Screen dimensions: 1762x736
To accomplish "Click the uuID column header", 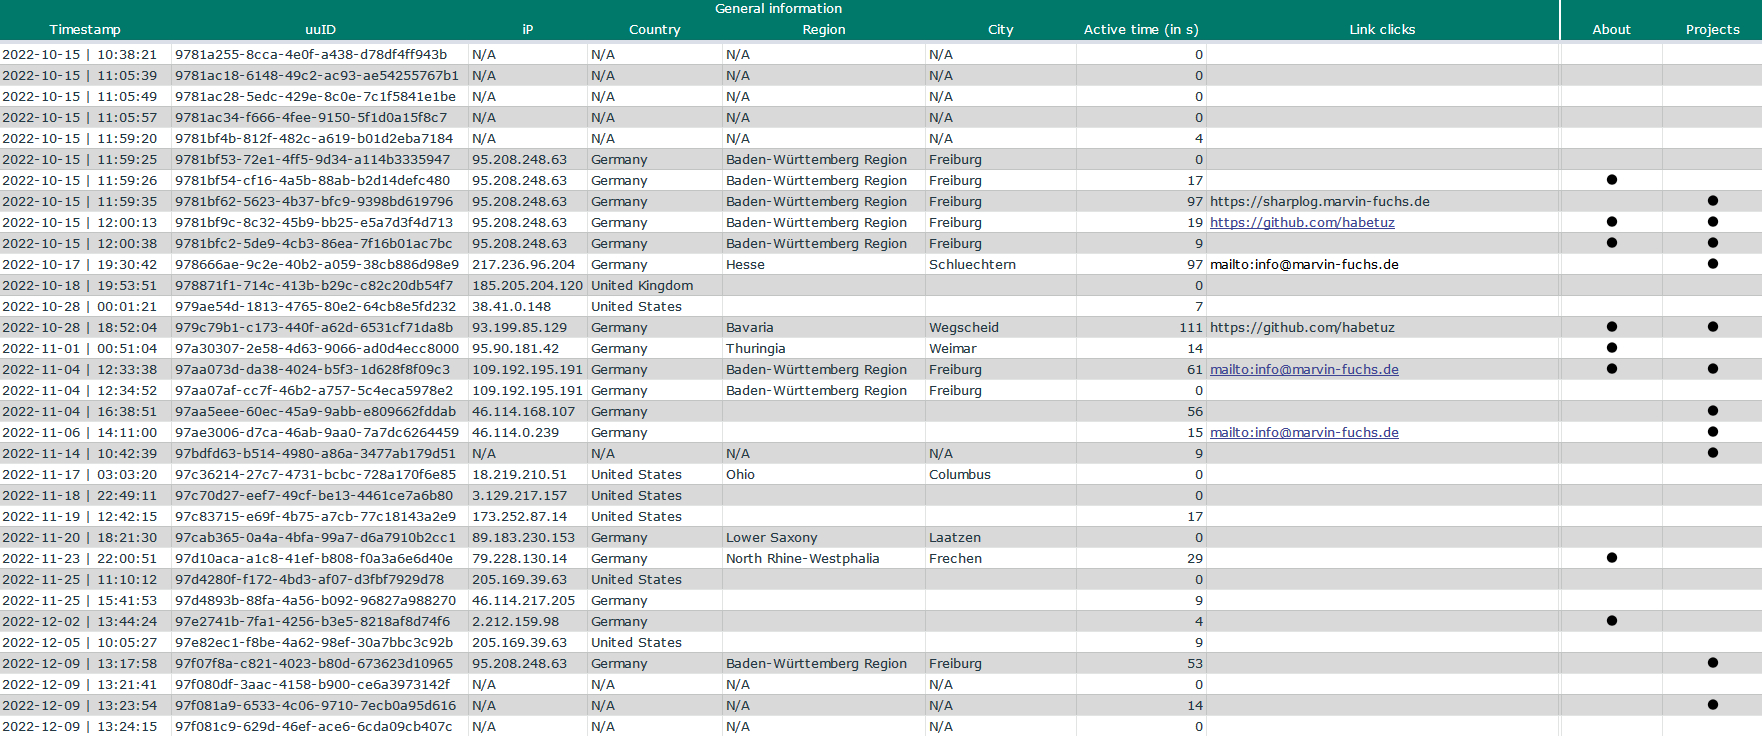I will click(320, 30).
